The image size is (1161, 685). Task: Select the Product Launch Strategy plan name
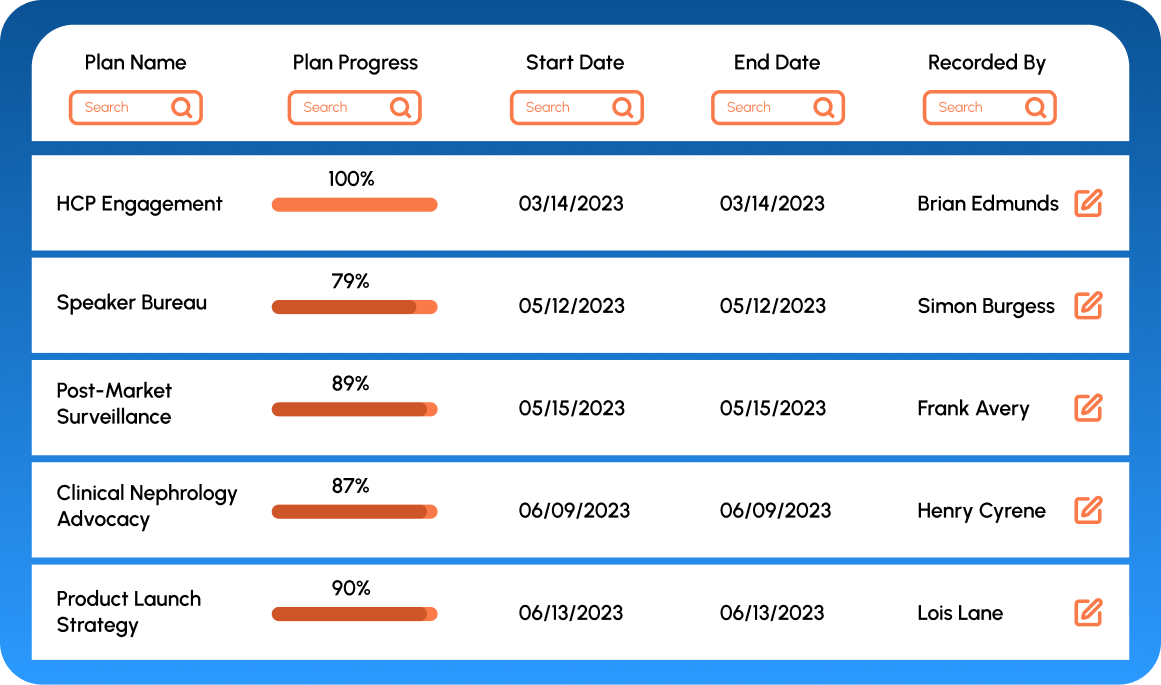128,612
